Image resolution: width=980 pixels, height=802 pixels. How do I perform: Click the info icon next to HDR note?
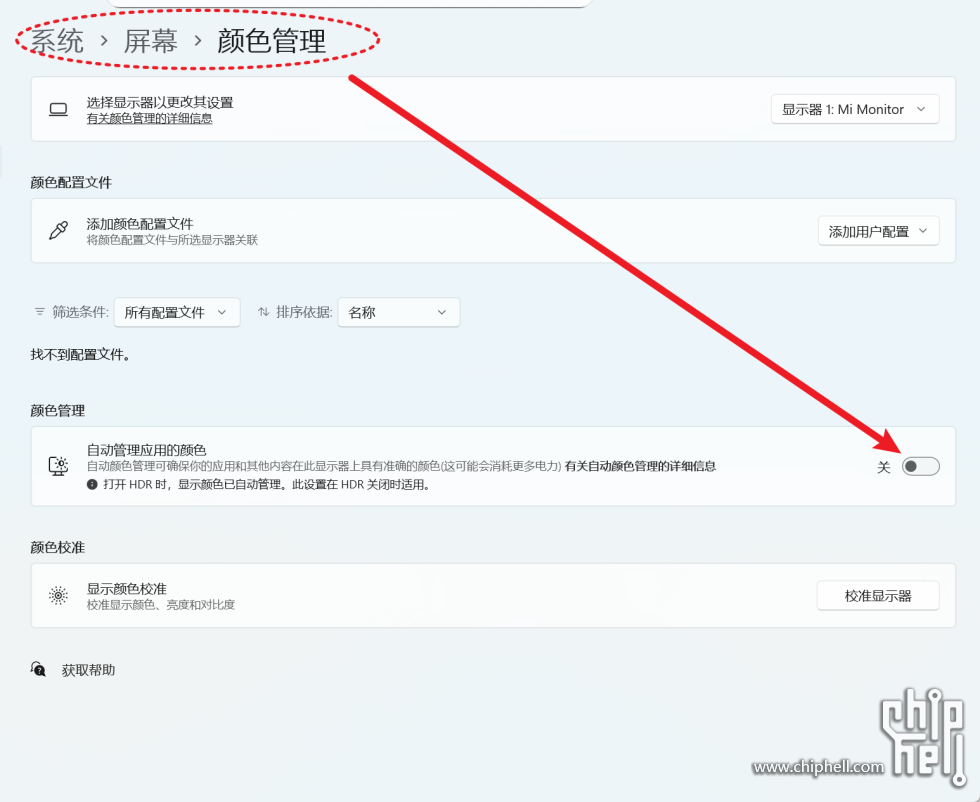(92, 484)
